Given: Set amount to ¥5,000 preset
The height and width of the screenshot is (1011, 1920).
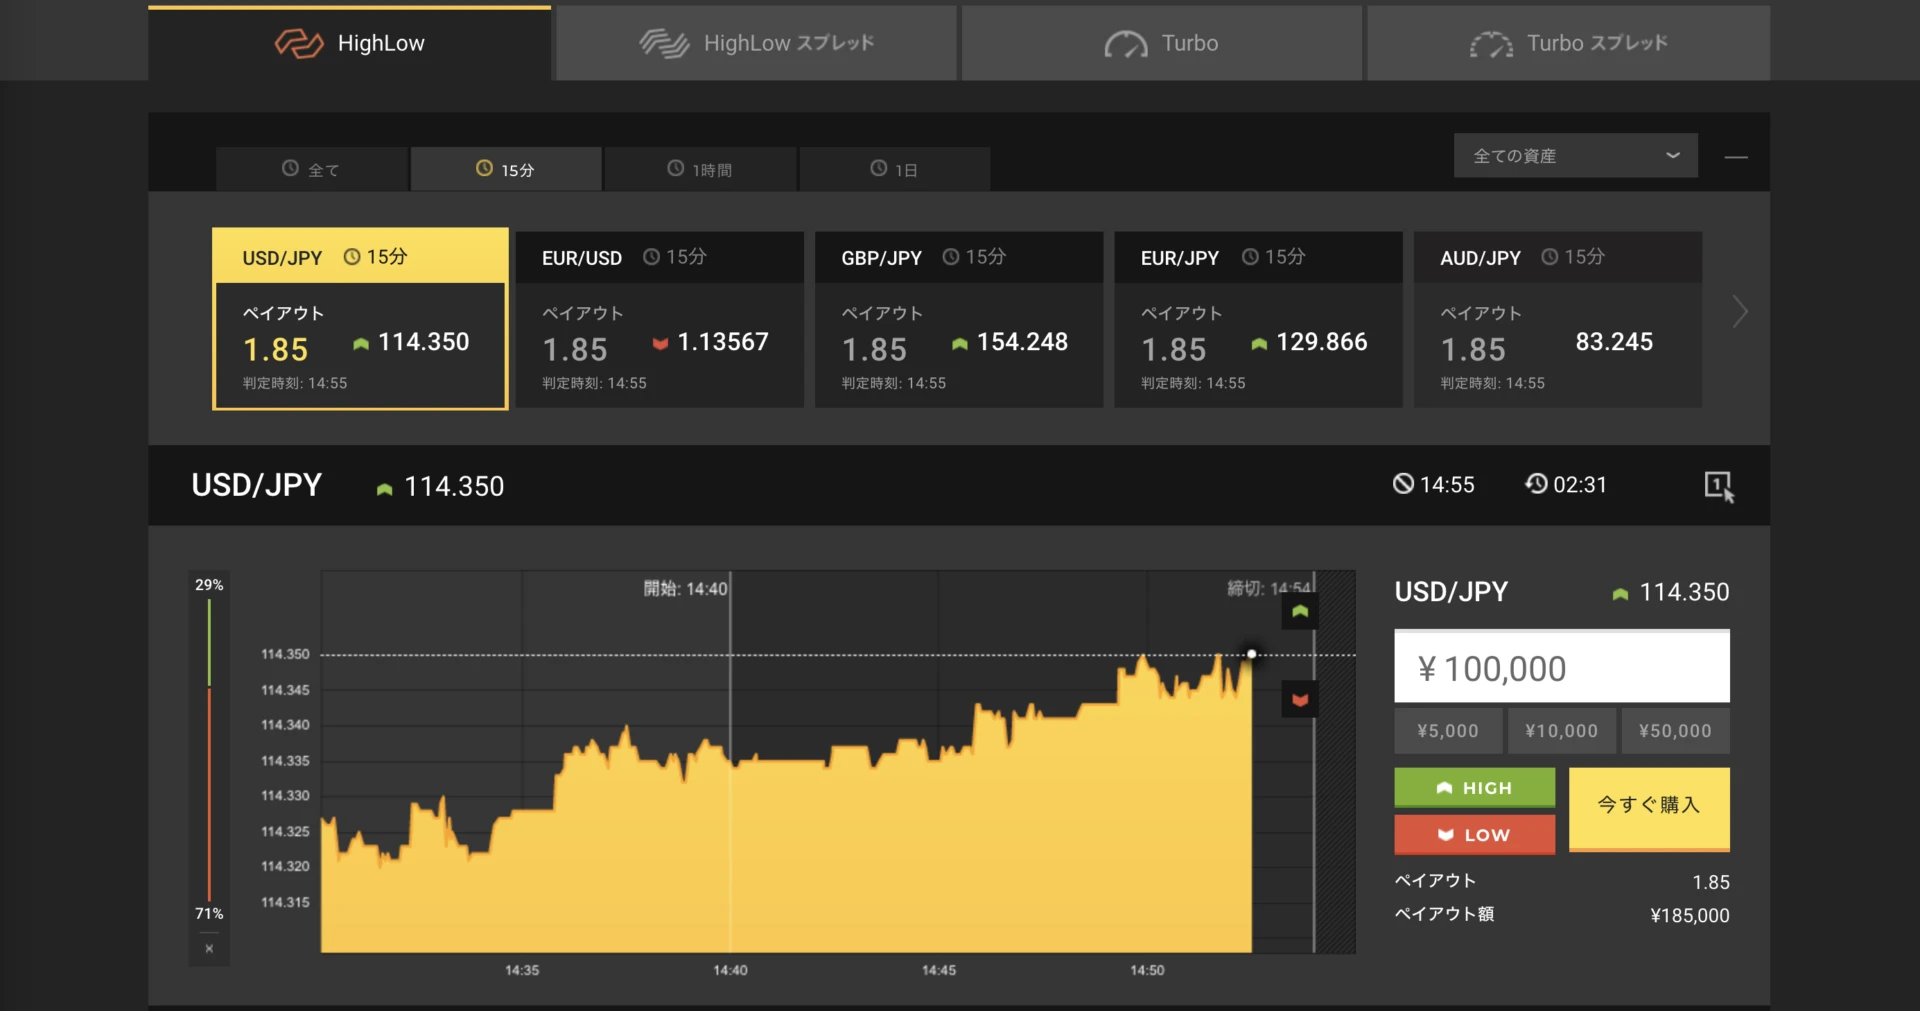Looking at the screenshot, I should (1447, 731).
